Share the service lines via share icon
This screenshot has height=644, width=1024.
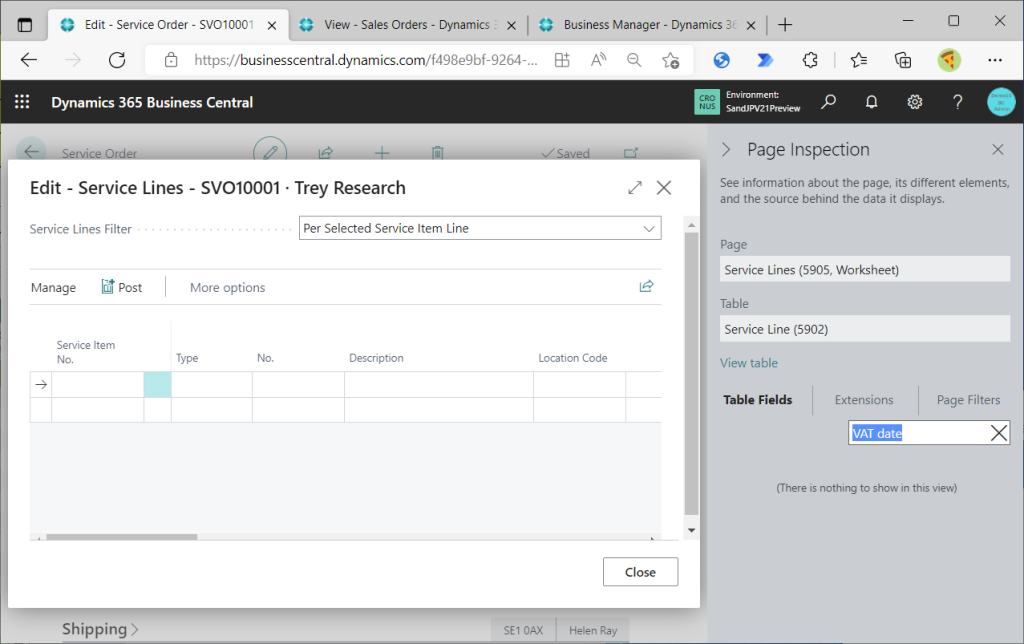pyautogui.click(x=647, y=286)
